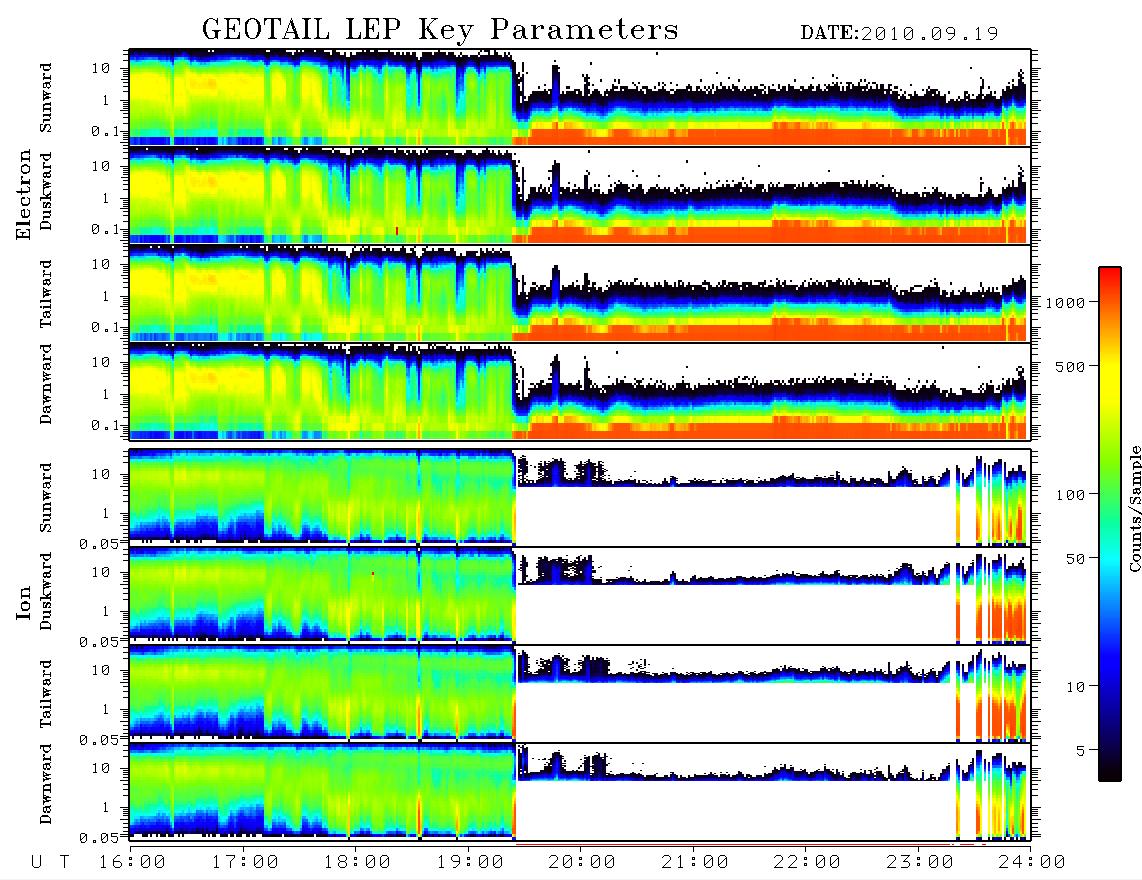
Task: Open the Ion Sunward spectrogram panel
Action: click(580, 497)
